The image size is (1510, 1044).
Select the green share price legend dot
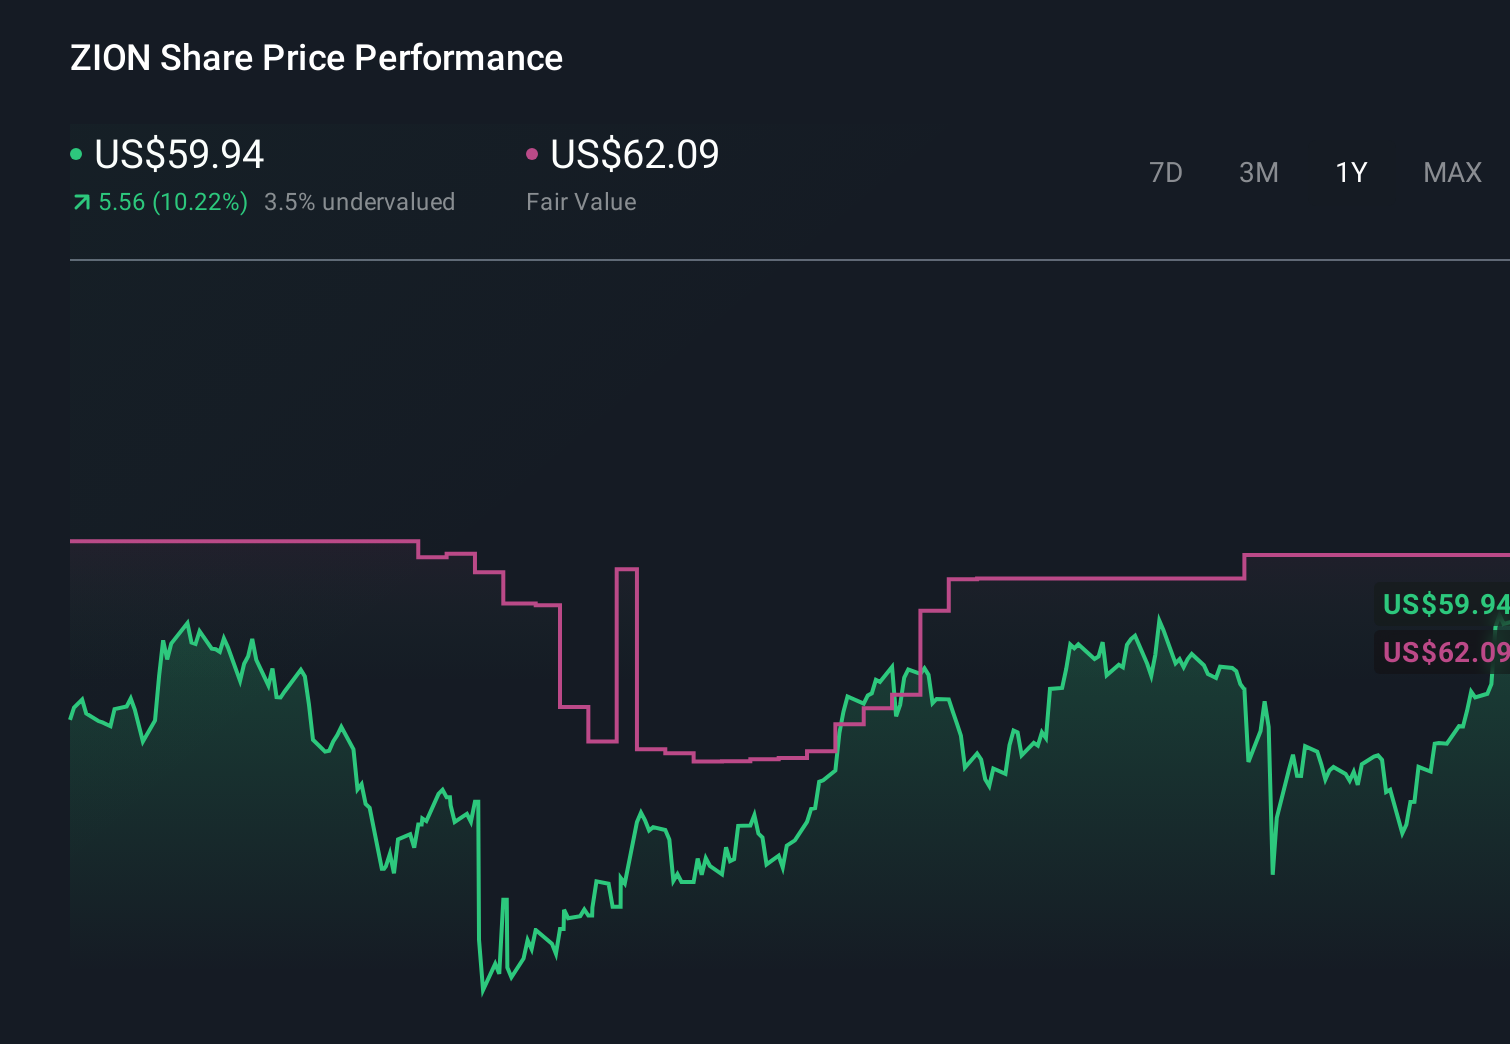[x=77, y=153]
